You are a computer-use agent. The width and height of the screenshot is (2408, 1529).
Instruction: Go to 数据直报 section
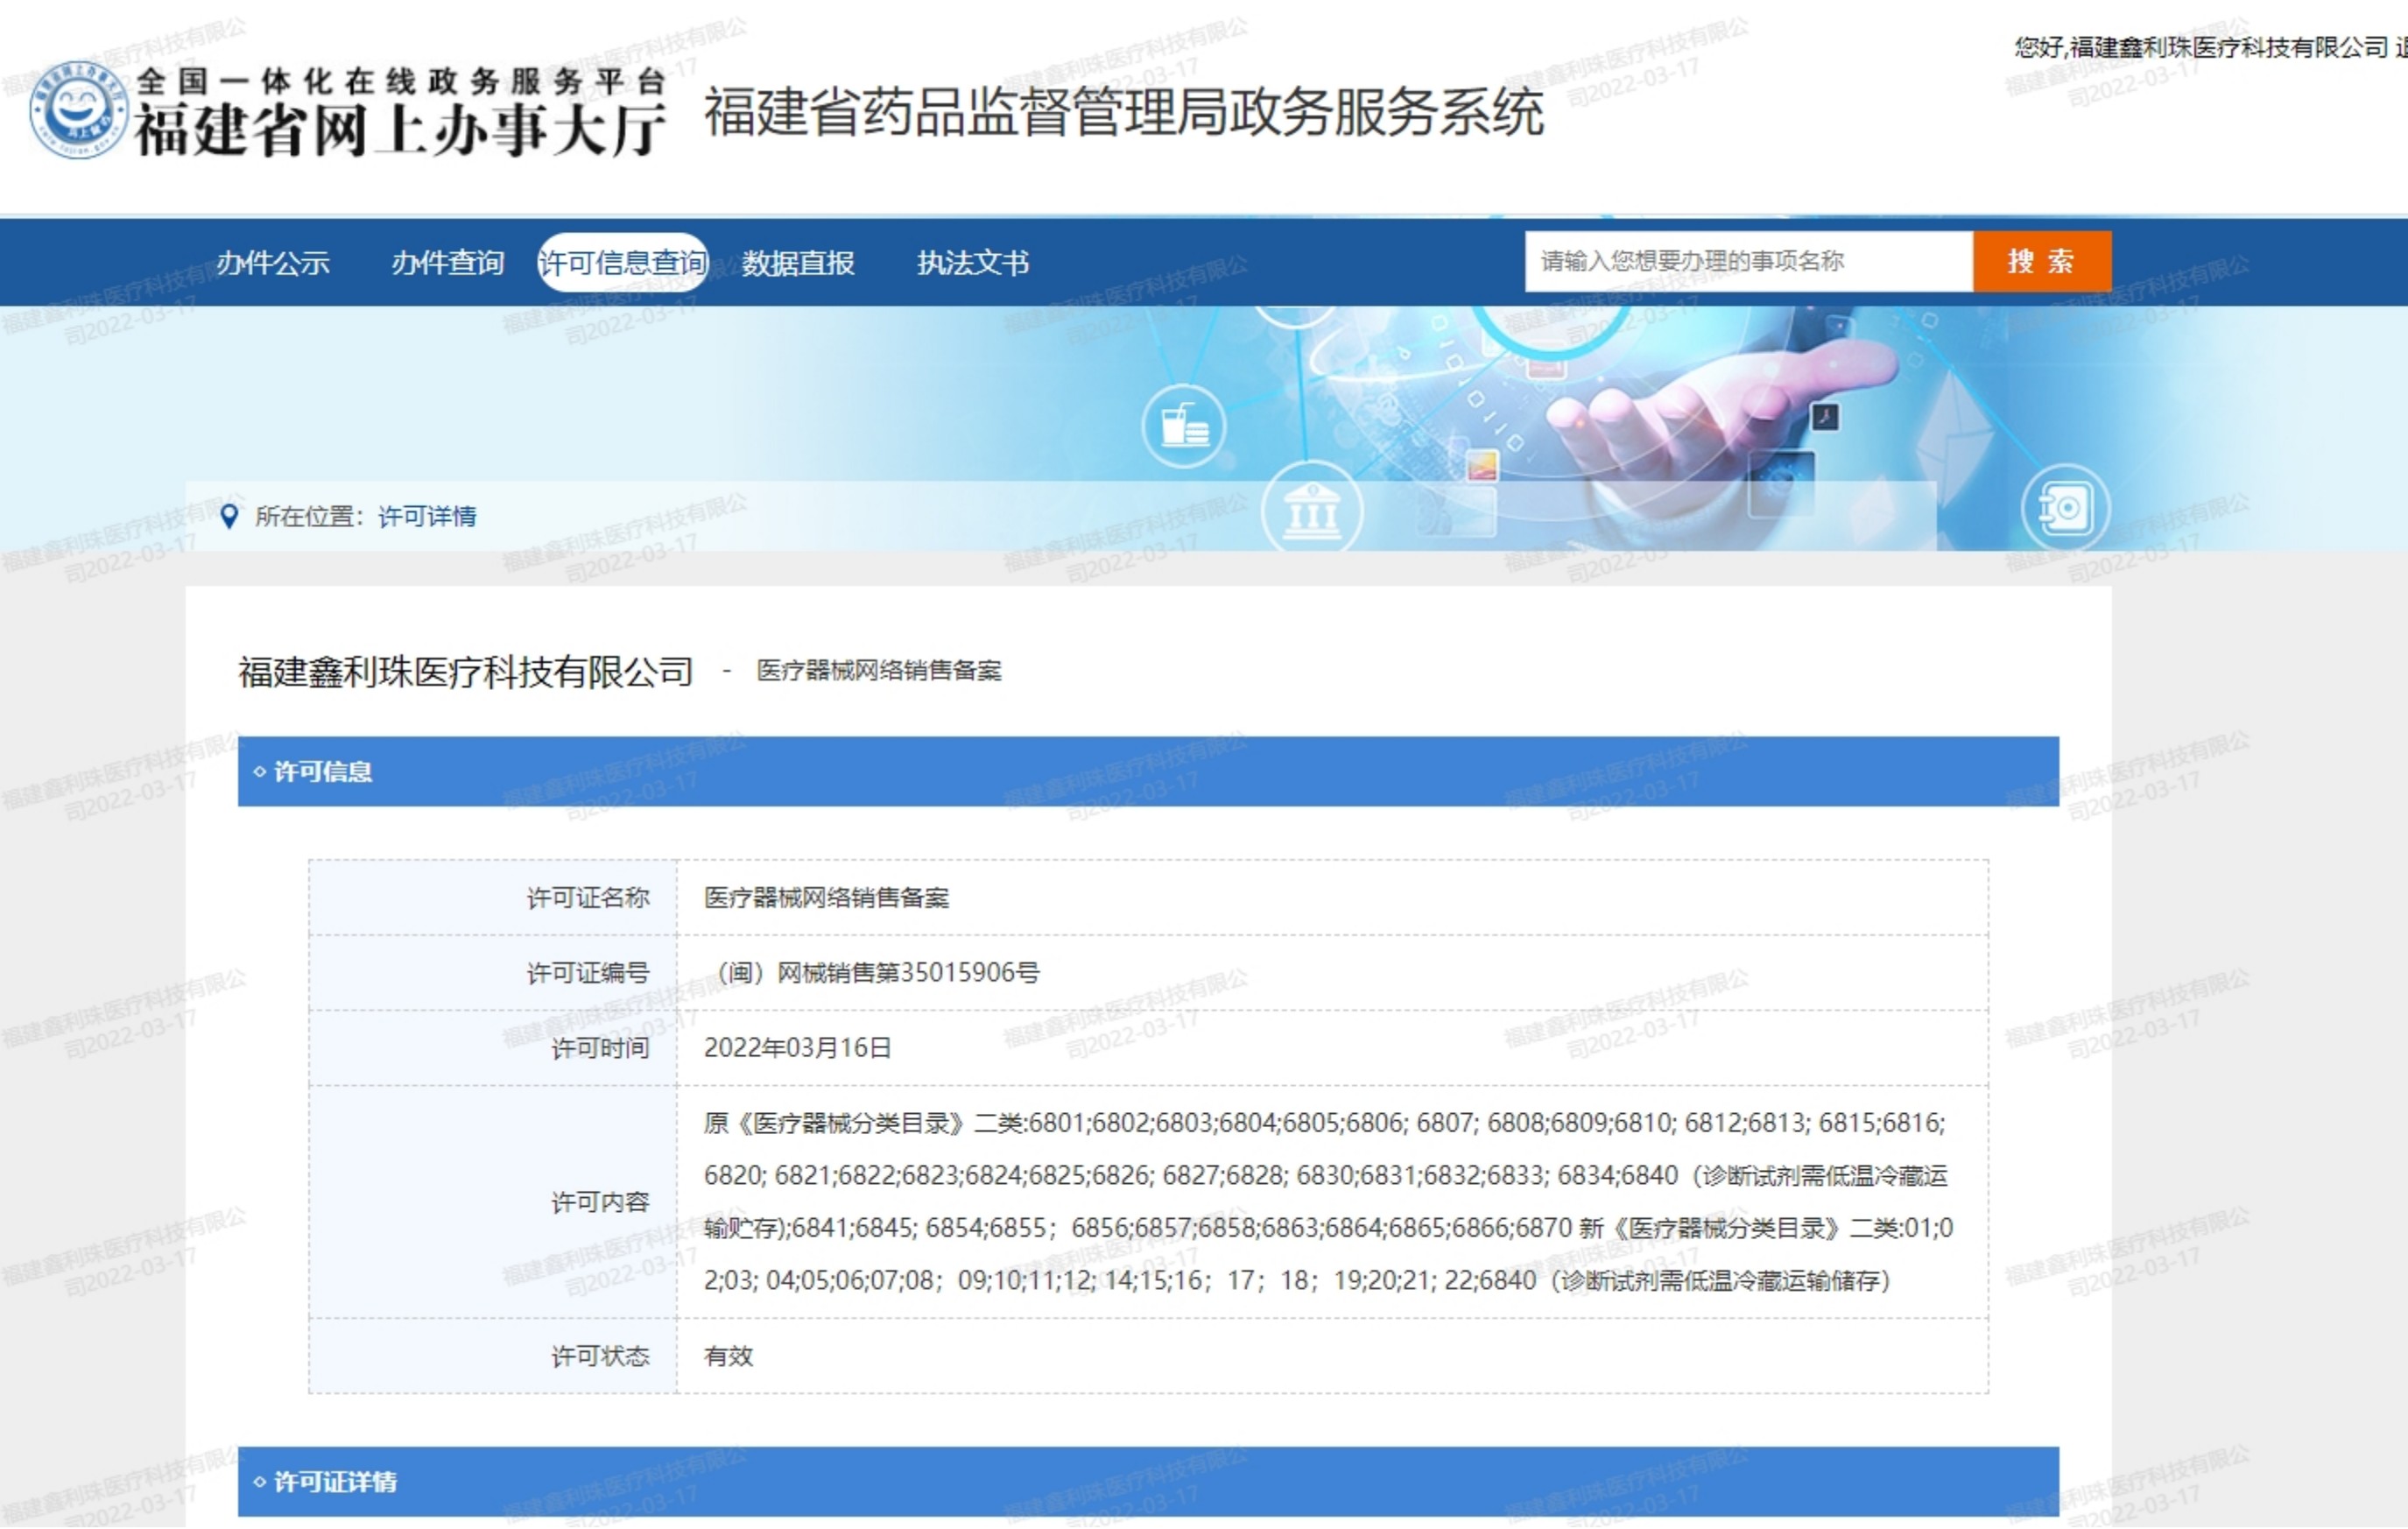(x=797, y=263)
